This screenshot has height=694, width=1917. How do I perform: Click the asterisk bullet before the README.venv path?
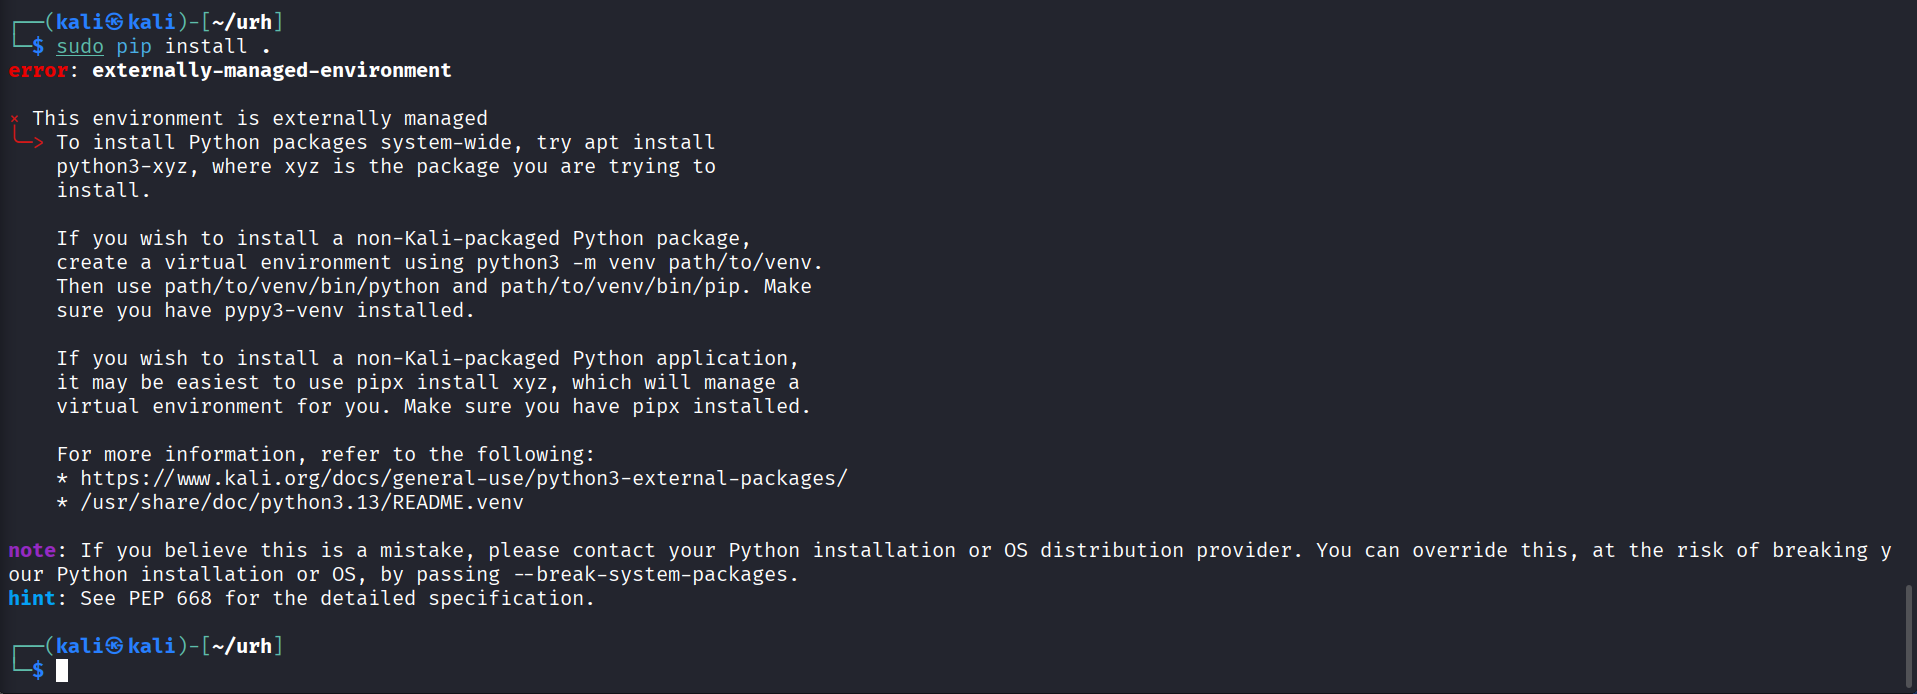click(x=62, y=503)
